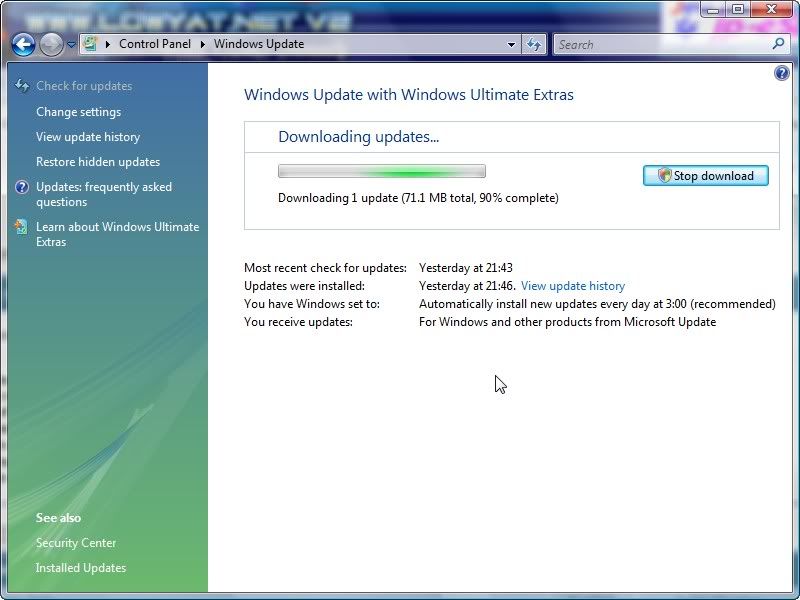Screen dimensions: 800x600
Task: Expand the address bar previous locations dropdown
Action: [x=511, y=44]
